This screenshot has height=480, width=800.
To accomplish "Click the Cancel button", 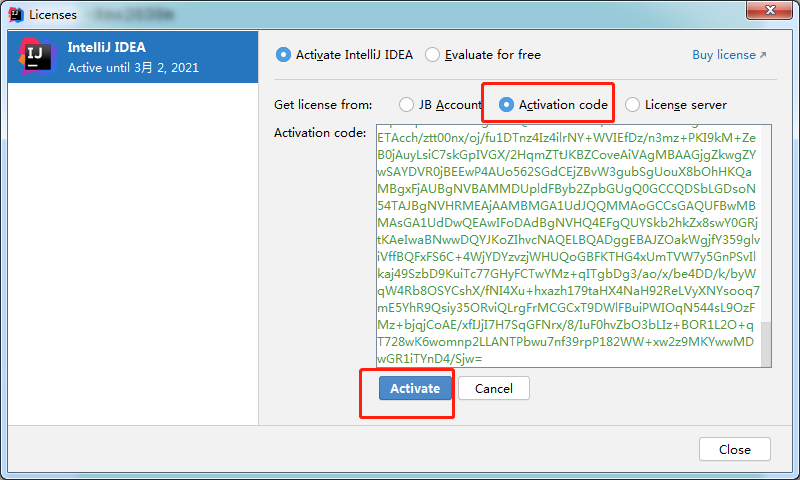I will [x=494, y=388].
